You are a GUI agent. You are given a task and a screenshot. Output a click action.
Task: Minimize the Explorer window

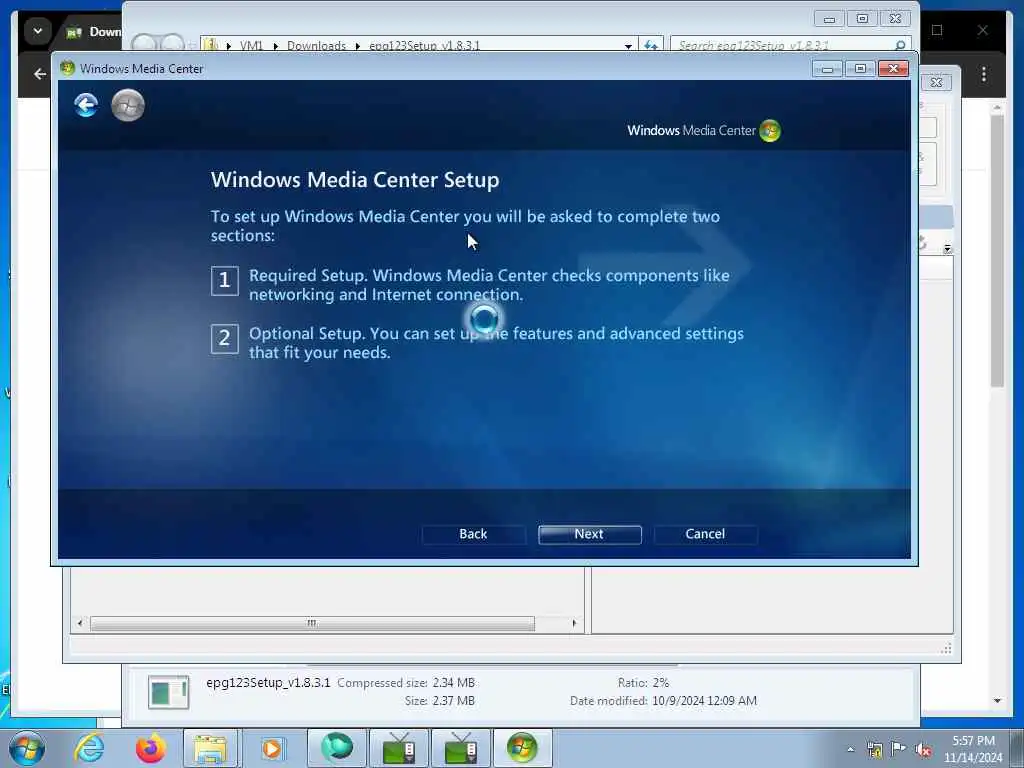829,19
